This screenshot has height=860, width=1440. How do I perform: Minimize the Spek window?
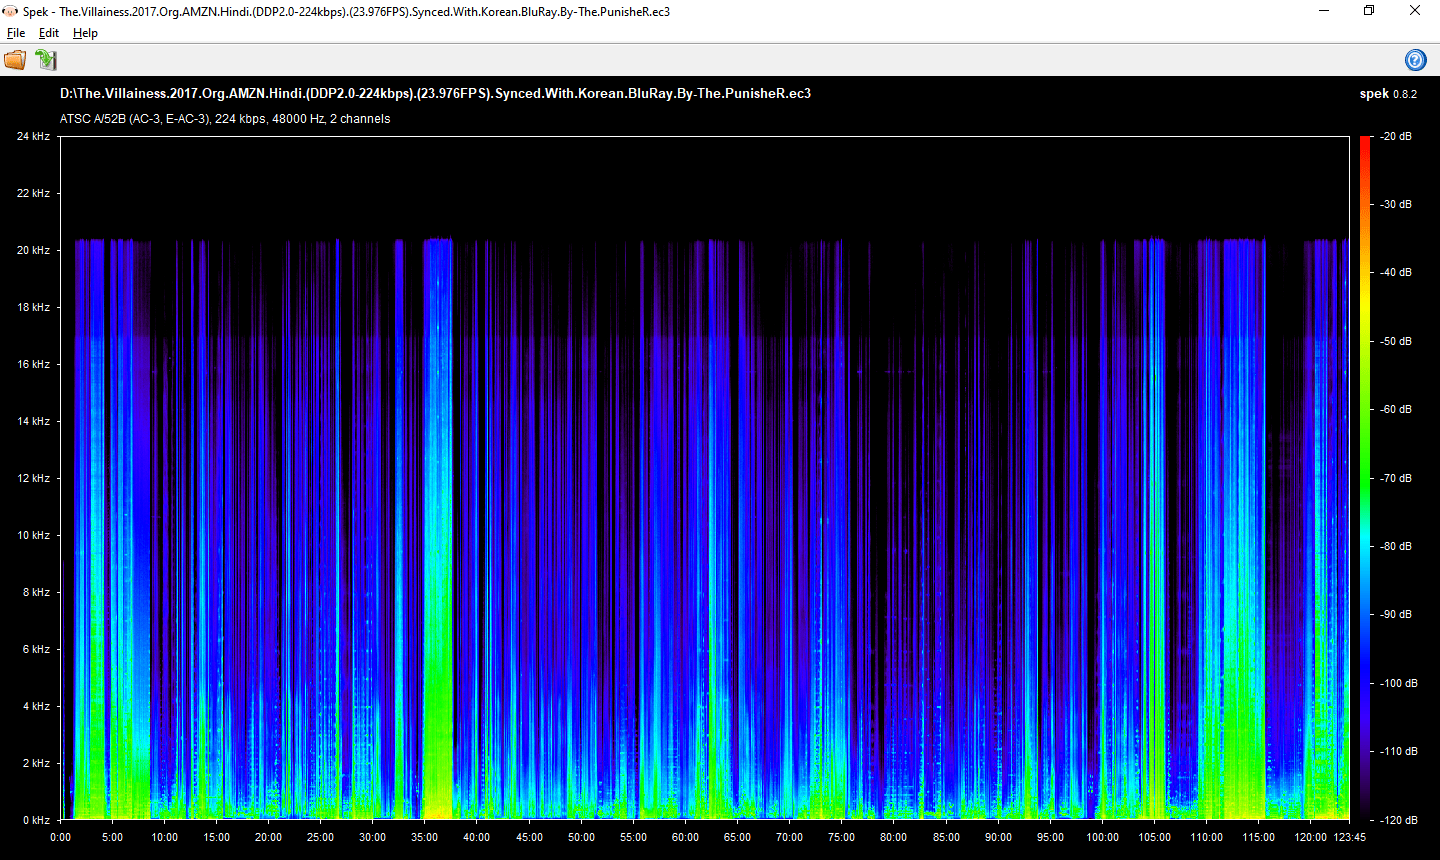pos(1324,11)
